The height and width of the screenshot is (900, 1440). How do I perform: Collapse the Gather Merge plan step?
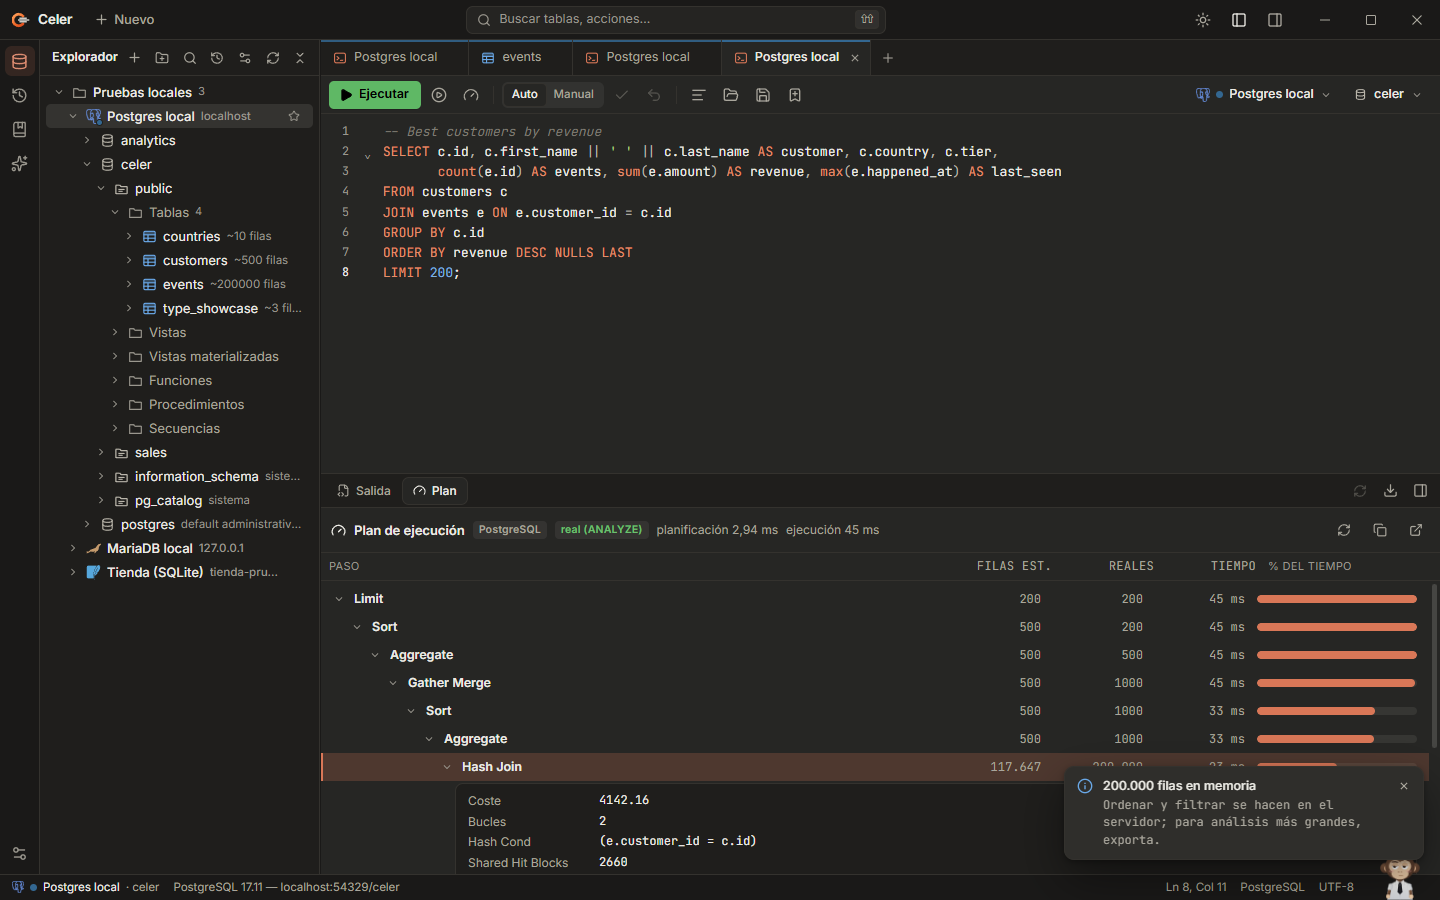(393, 683)
